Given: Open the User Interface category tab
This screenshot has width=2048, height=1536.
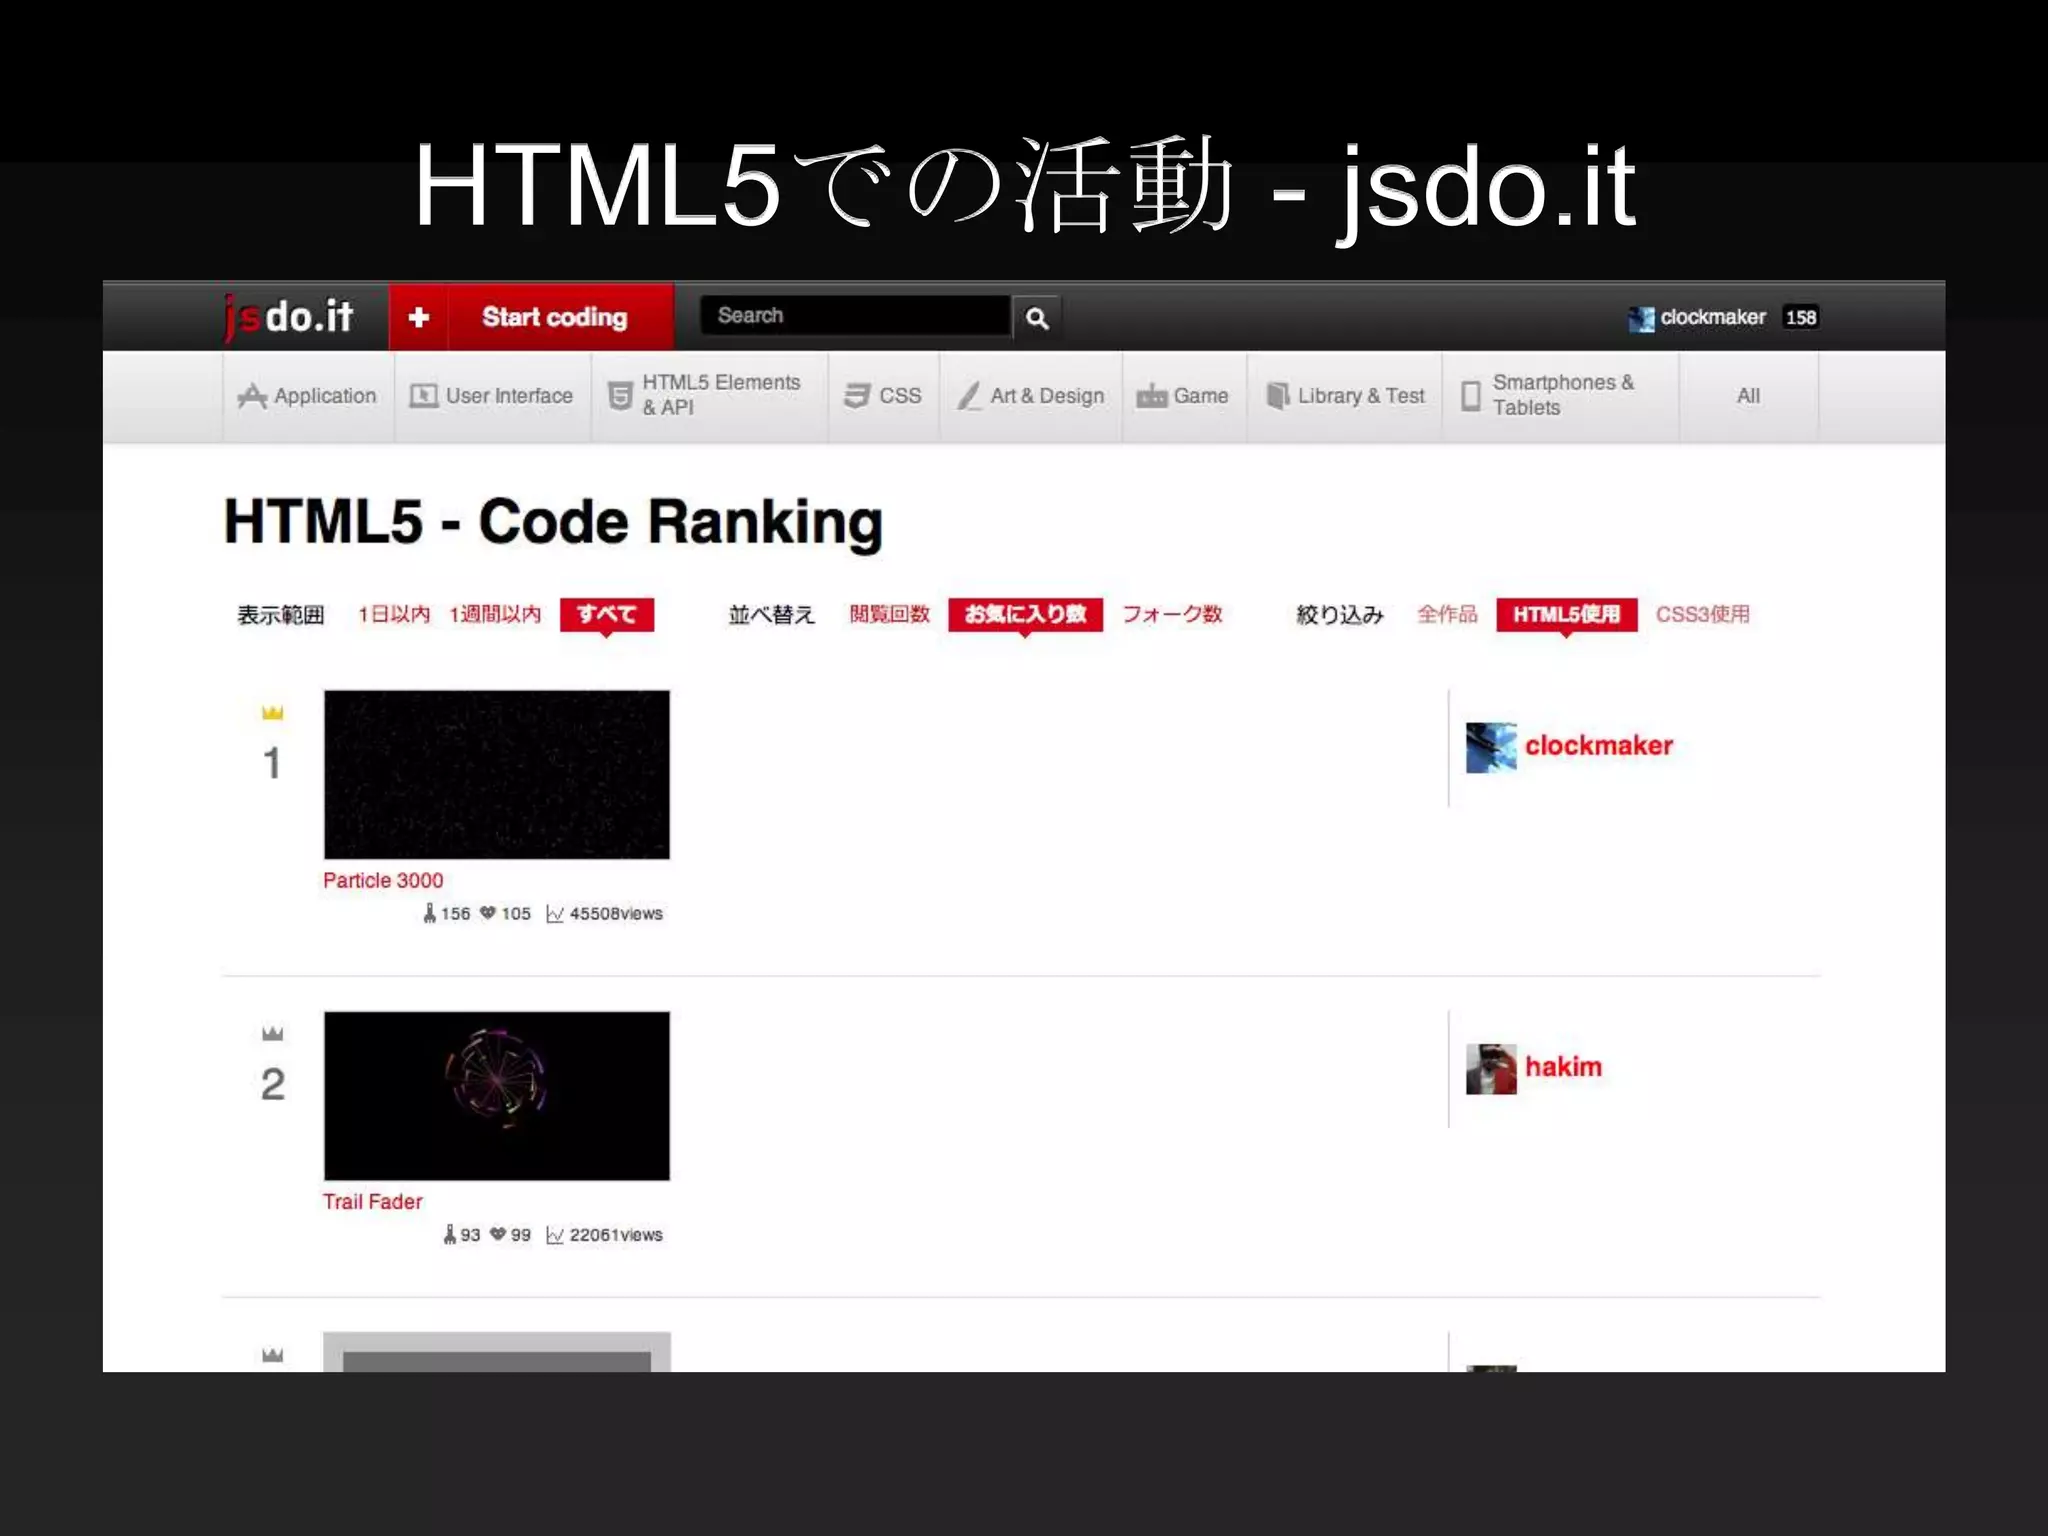Looking at the screenshot, I should 492,396.
